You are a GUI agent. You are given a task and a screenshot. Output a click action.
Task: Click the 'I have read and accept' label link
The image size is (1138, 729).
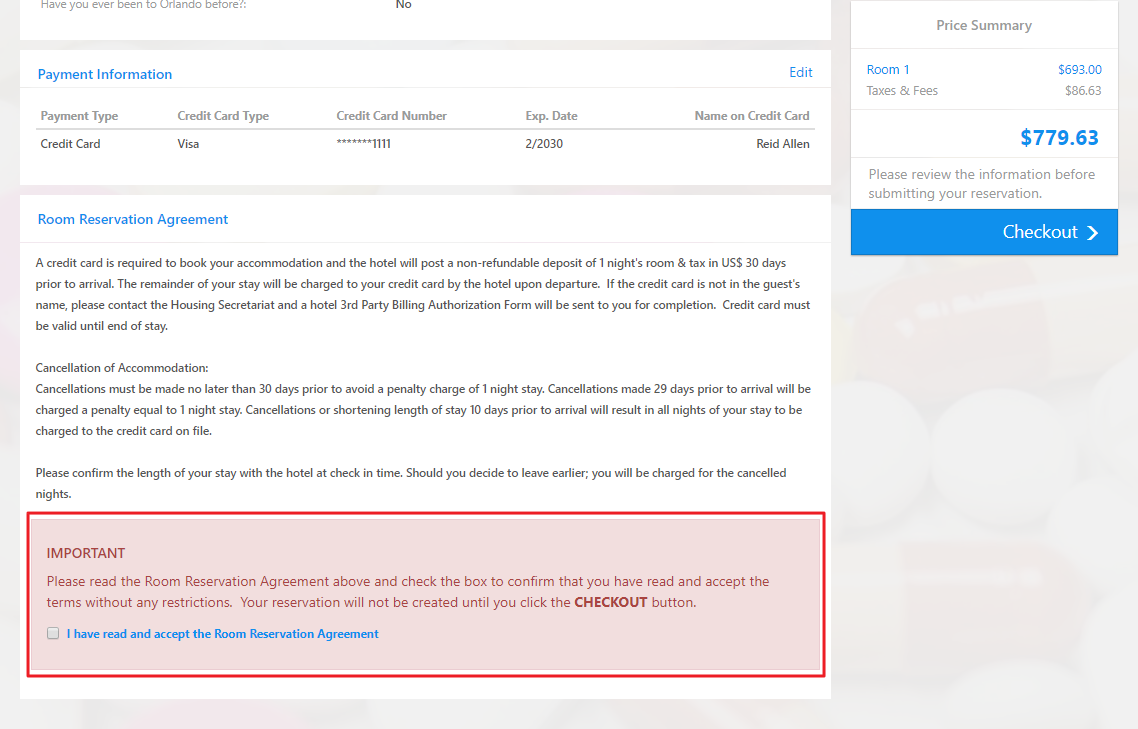tap(222, 634)
